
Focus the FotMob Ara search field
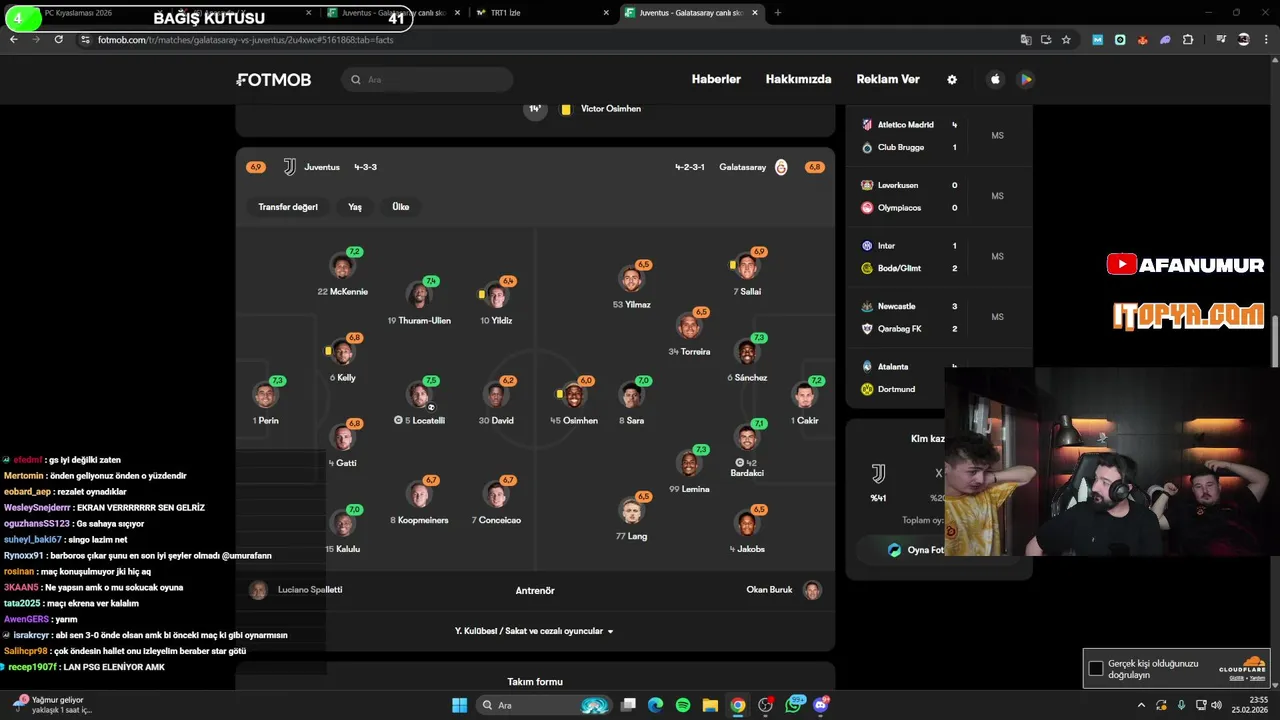point(427,80)
